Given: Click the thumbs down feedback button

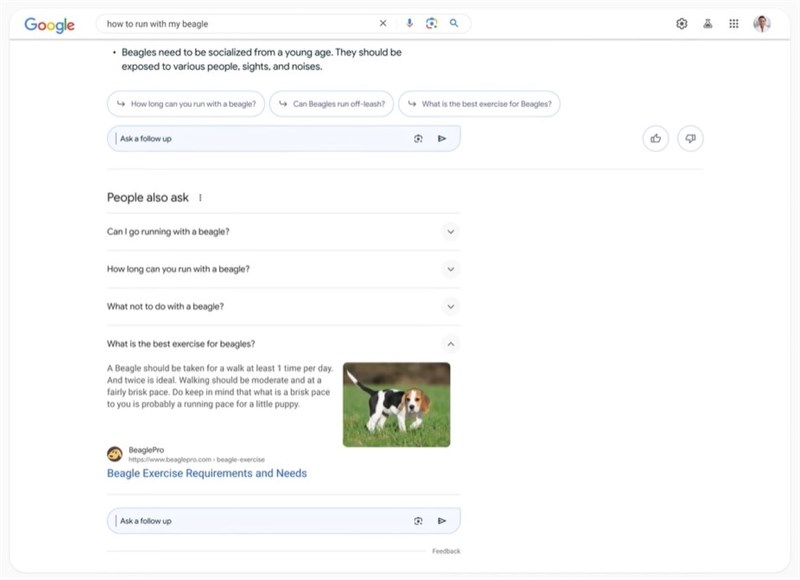Looking at the screenshot, I should (690, 139).
